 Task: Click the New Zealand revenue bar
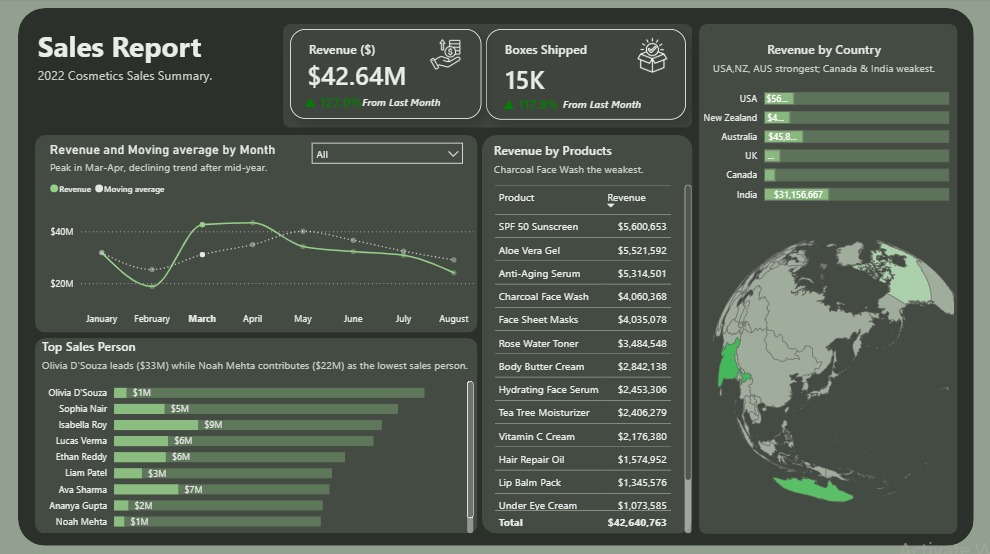point(856,117)
